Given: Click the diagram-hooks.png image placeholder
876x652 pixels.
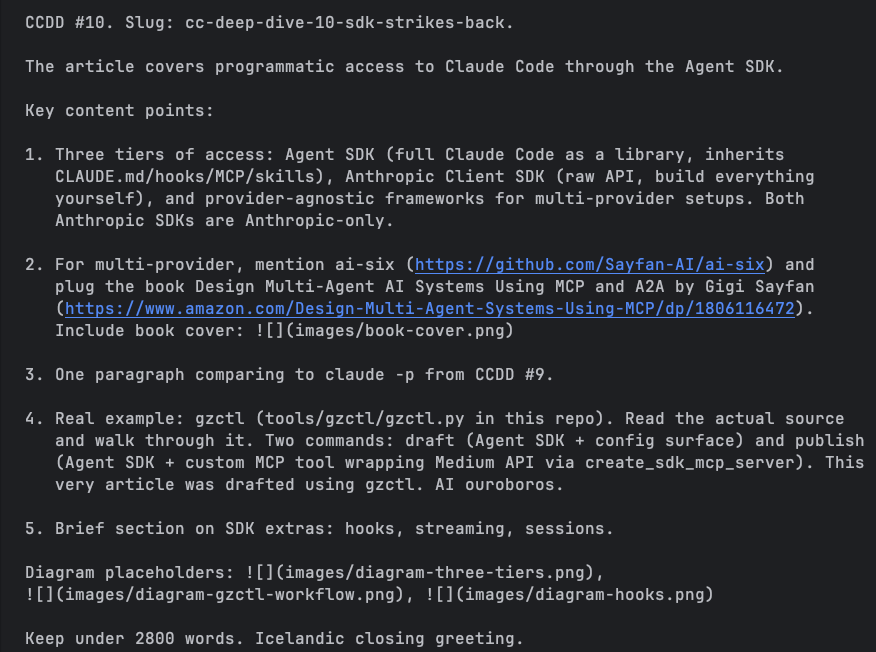Looking at the screenshot, I should tap(561, 595).
